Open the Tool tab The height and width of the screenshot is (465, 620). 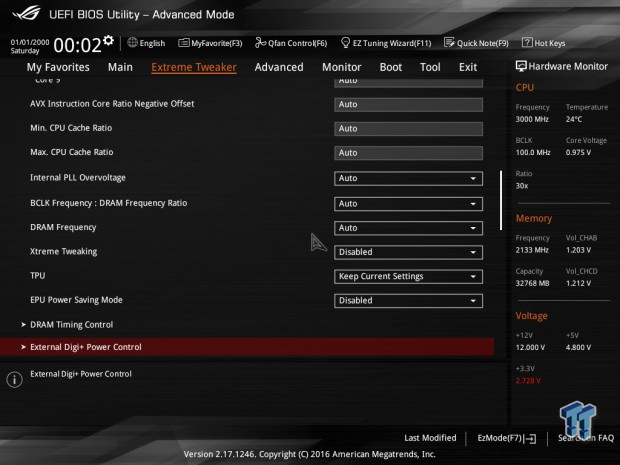[430, 67]
